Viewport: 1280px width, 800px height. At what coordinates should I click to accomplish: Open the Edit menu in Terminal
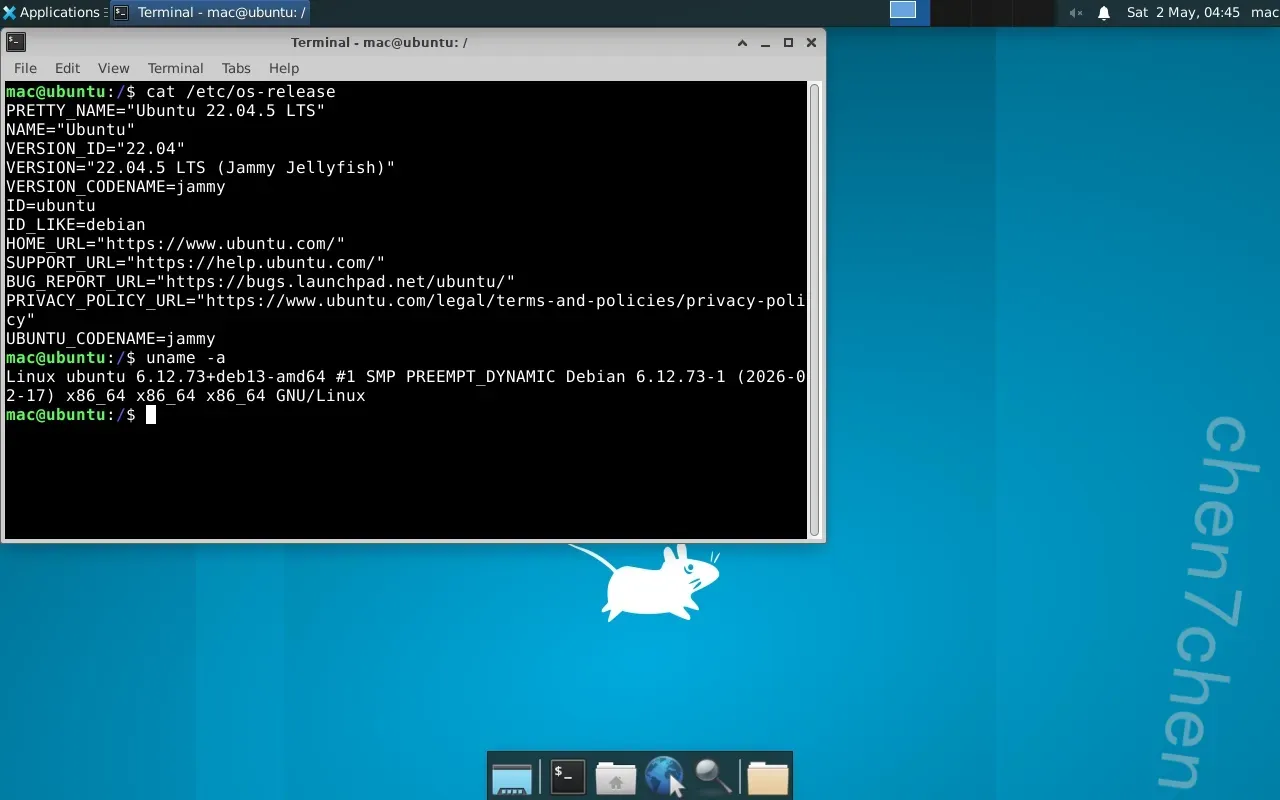tap(67, 68)
